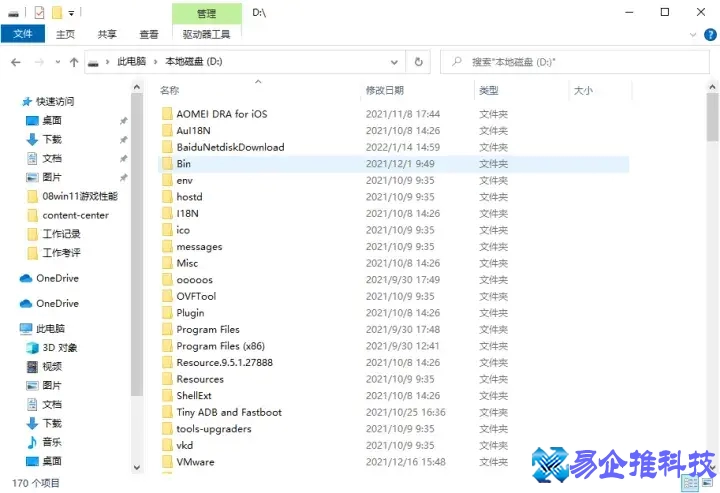Select 此电脑 in the navigation pane
The height and width of the screenshot is (493, 720).
tap(50, 329)
